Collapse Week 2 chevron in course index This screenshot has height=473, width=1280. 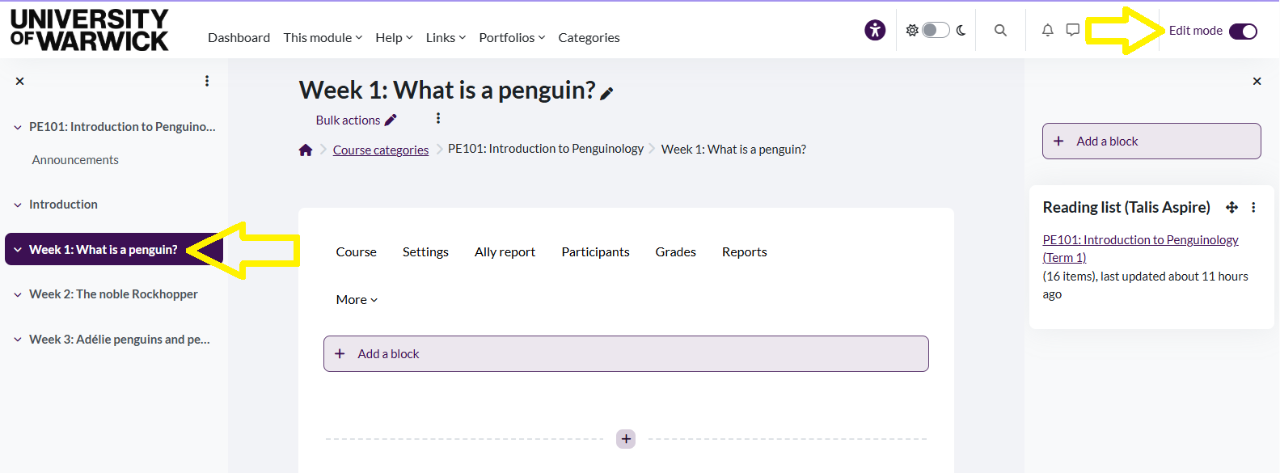point(17,295)
